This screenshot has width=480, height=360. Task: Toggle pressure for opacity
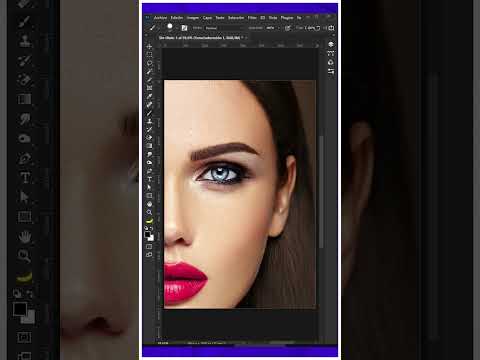pyautogui.click(x=288, y=28)
